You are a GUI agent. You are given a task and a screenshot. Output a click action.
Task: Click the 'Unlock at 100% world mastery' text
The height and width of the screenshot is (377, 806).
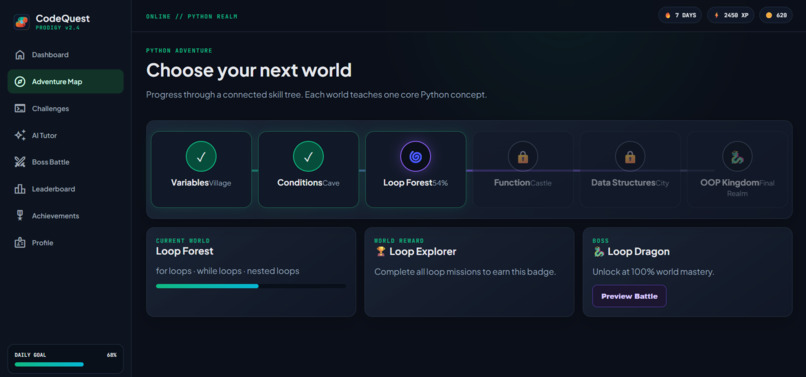pyautogui.click(x=653, y=272)
